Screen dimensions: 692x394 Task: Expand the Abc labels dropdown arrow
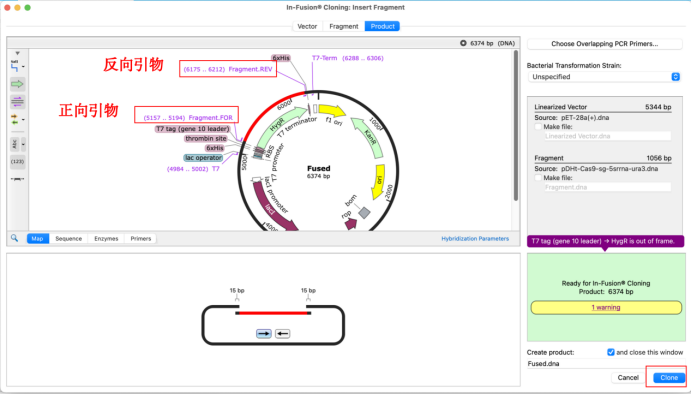coord(23,144)
